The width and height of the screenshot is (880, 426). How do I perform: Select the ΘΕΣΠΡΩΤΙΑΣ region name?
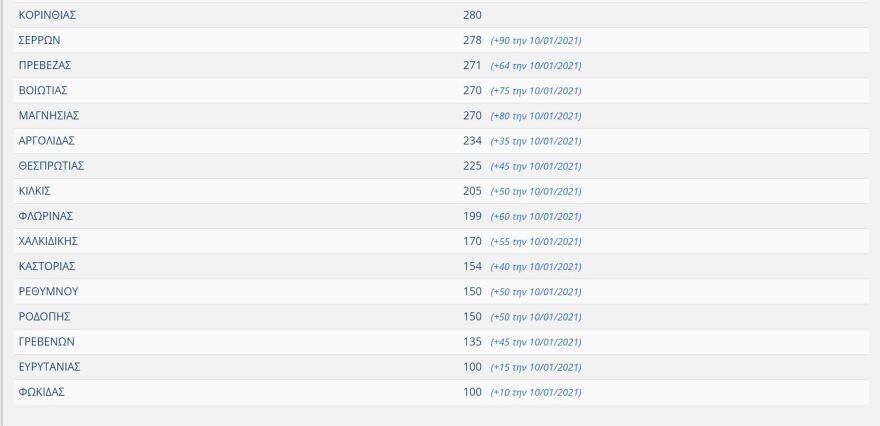click(51, 165)
